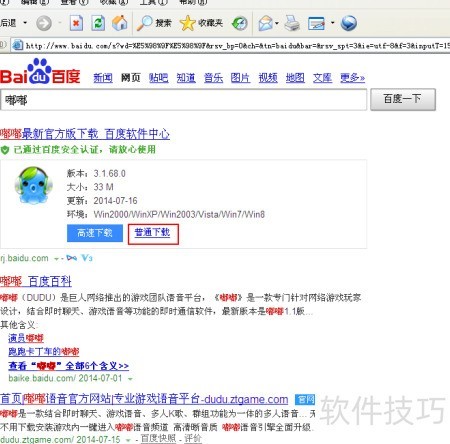This screenshot has height=444, width=450.
Task: Open Mail button dropdown arrow
Action: point(277,23)
